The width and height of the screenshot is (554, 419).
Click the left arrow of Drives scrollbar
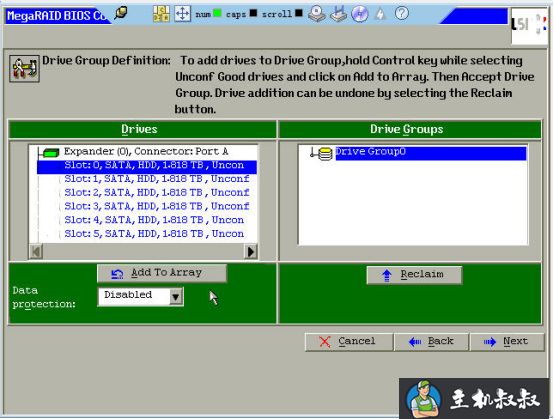click(x=36, y=252)
